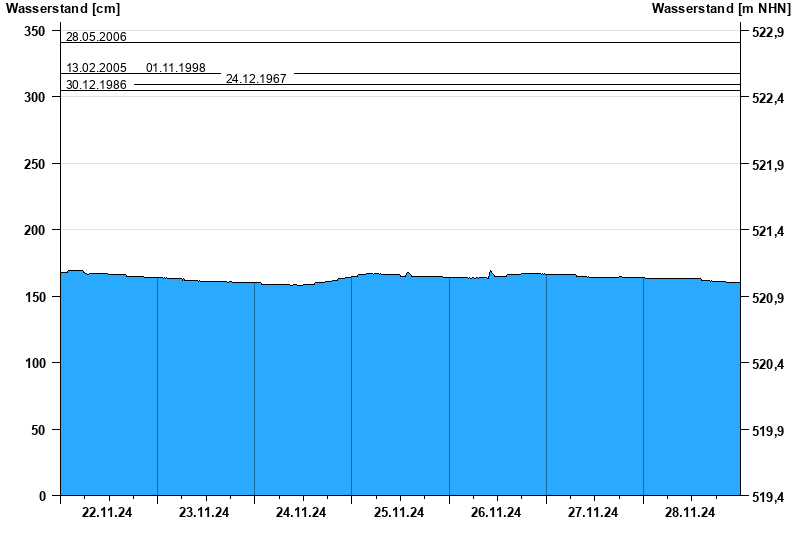Select the 520,9 m NHN tick label
Viewport: 800px width, 550px height.
click(x=766, y=298)
